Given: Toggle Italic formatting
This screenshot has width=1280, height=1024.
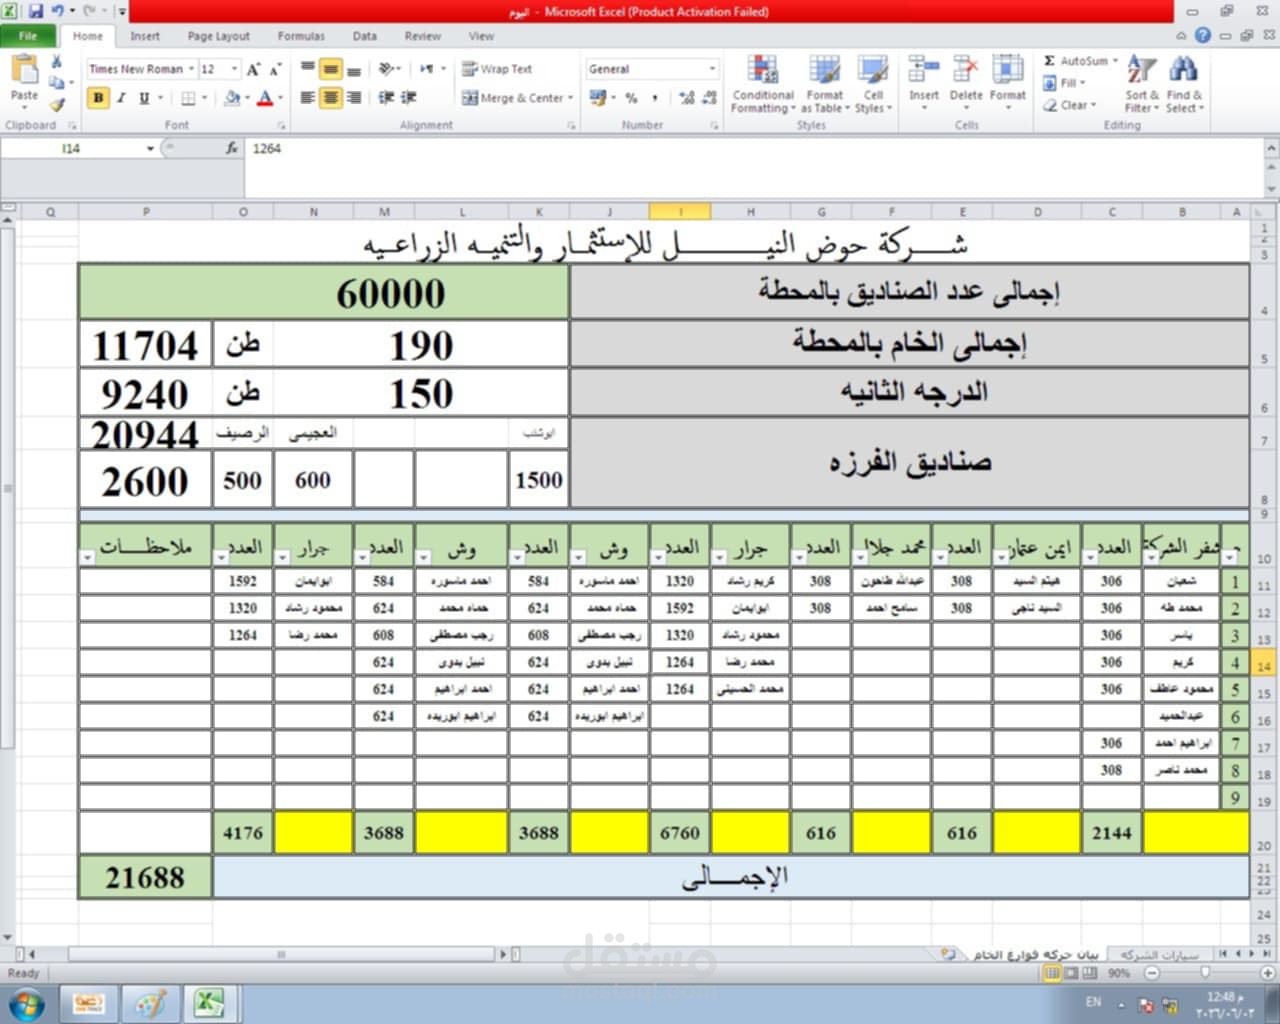Looking at the screenshot, I should 121,98.
